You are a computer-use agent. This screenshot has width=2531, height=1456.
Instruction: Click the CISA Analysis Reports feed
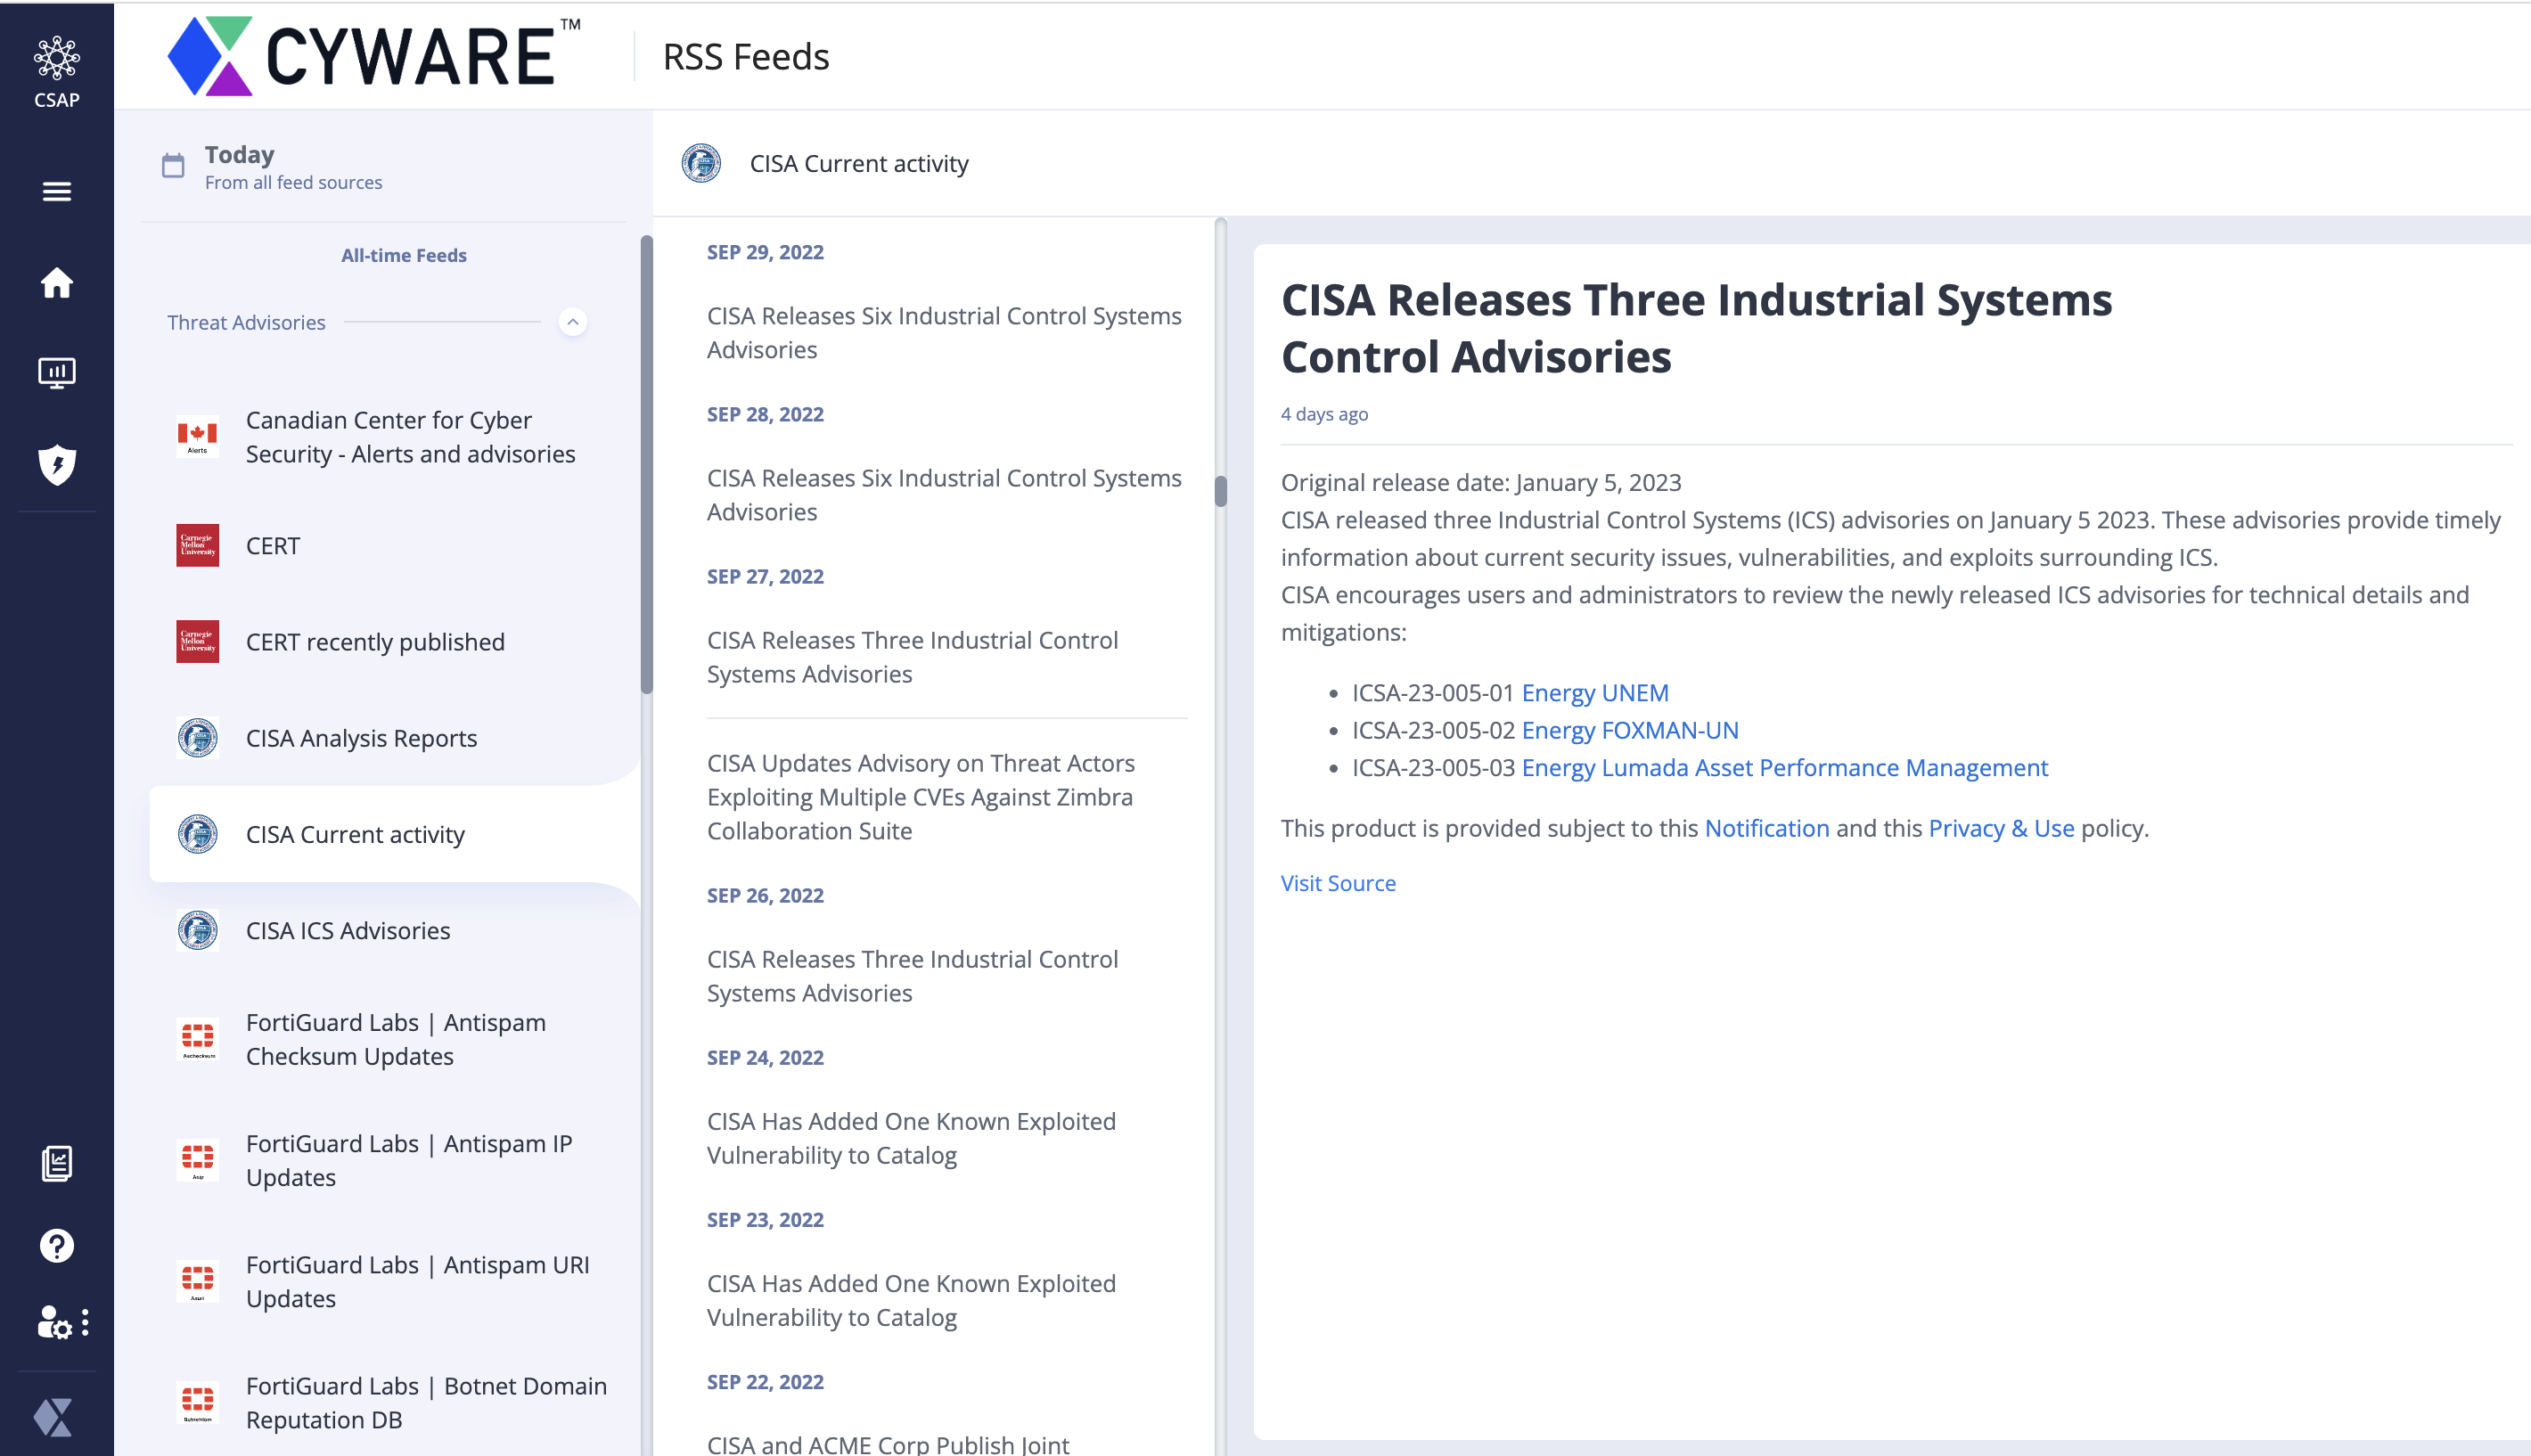coord(360,737)
